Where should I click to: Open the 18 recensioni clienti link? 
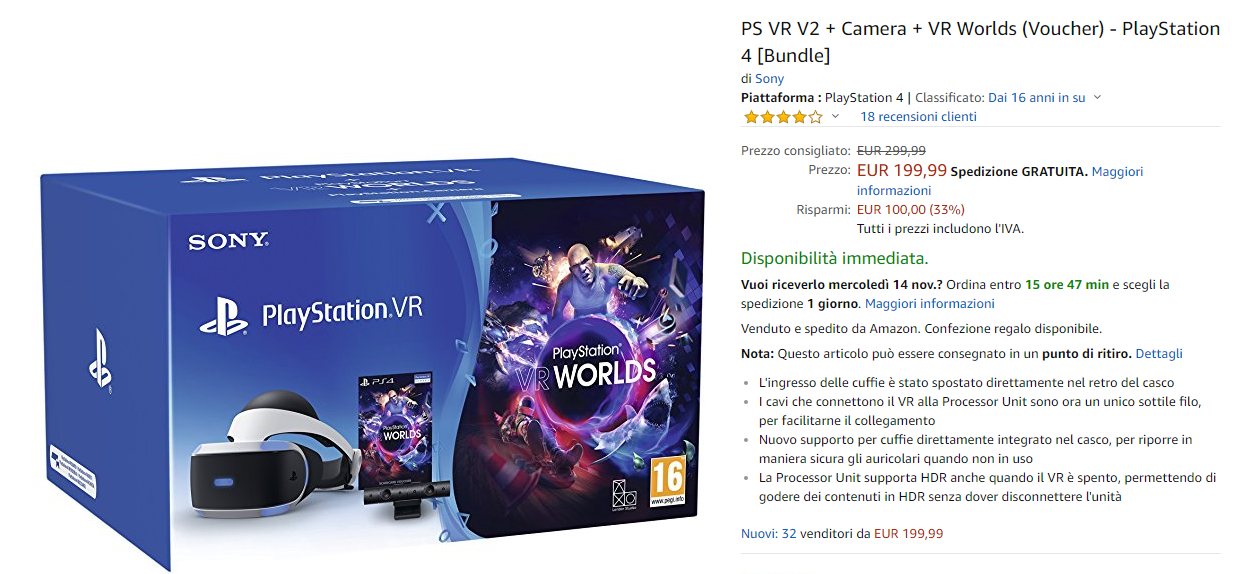click(918, 117)
